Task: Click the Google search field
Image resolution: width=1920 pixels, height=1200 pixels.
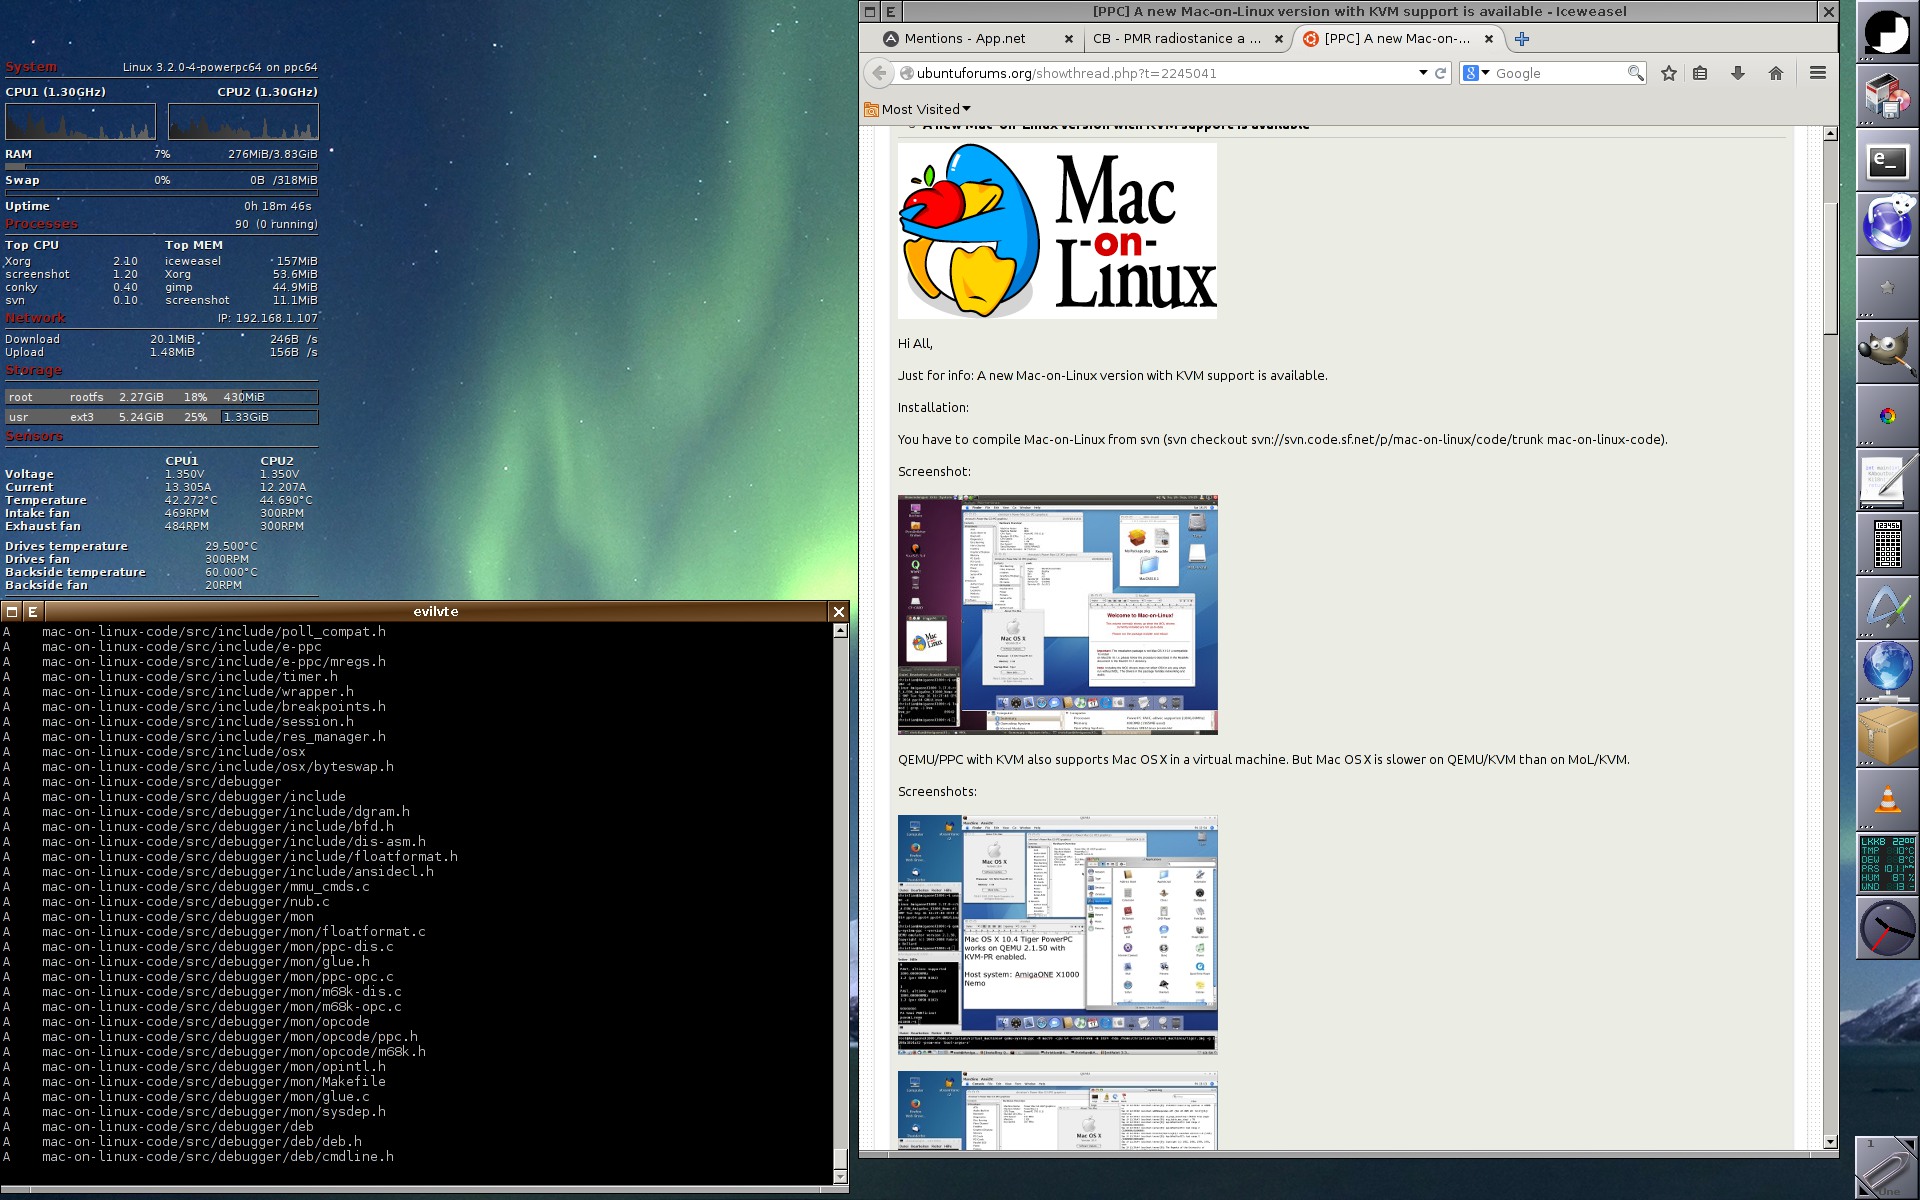Action: tap(1557, 73)
